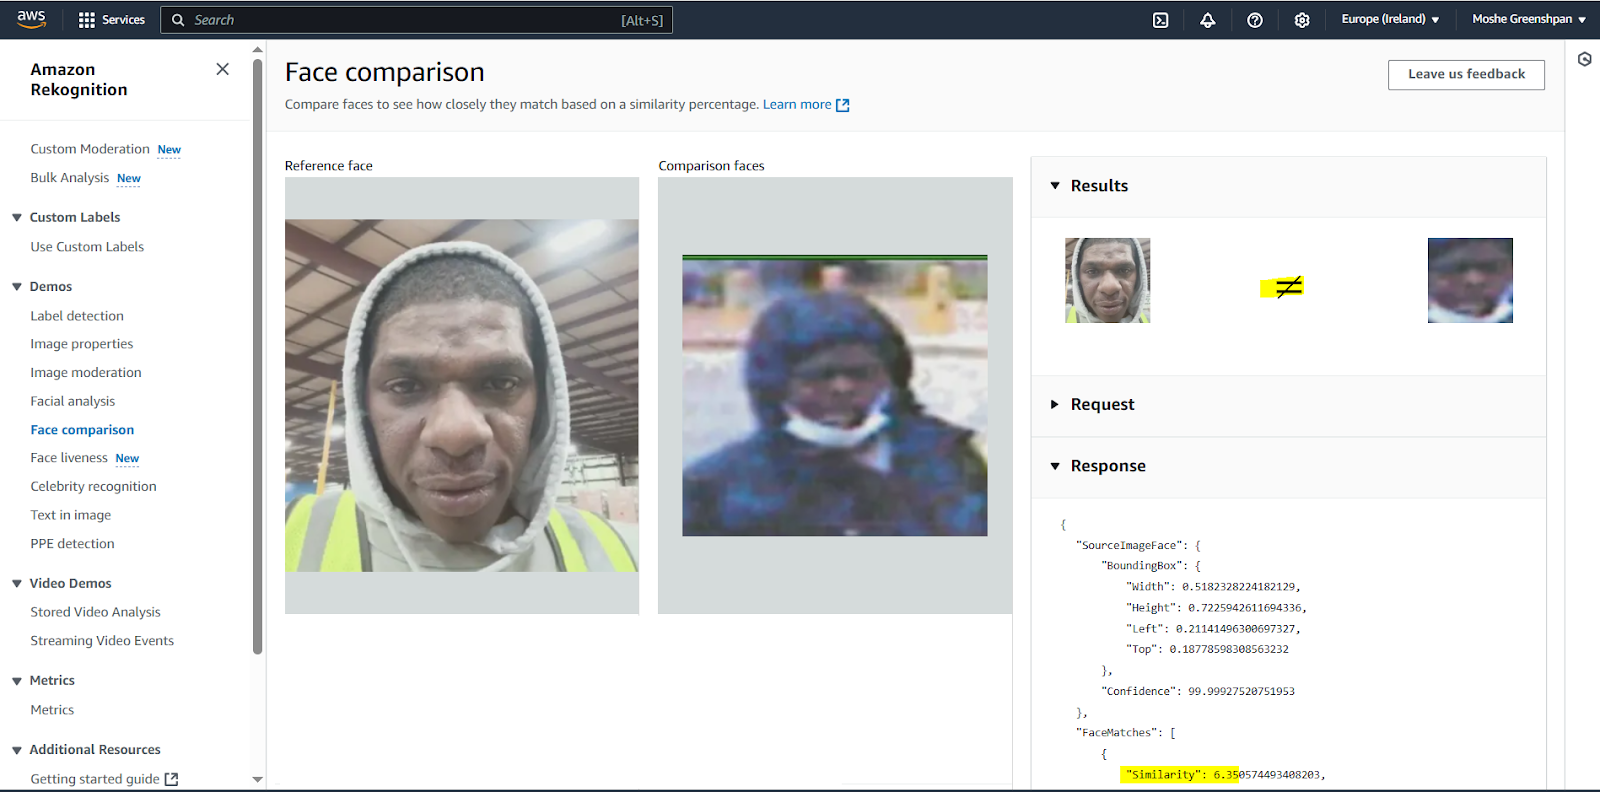
Task: Click the Comparison faces image
Action: coord(835,396)
